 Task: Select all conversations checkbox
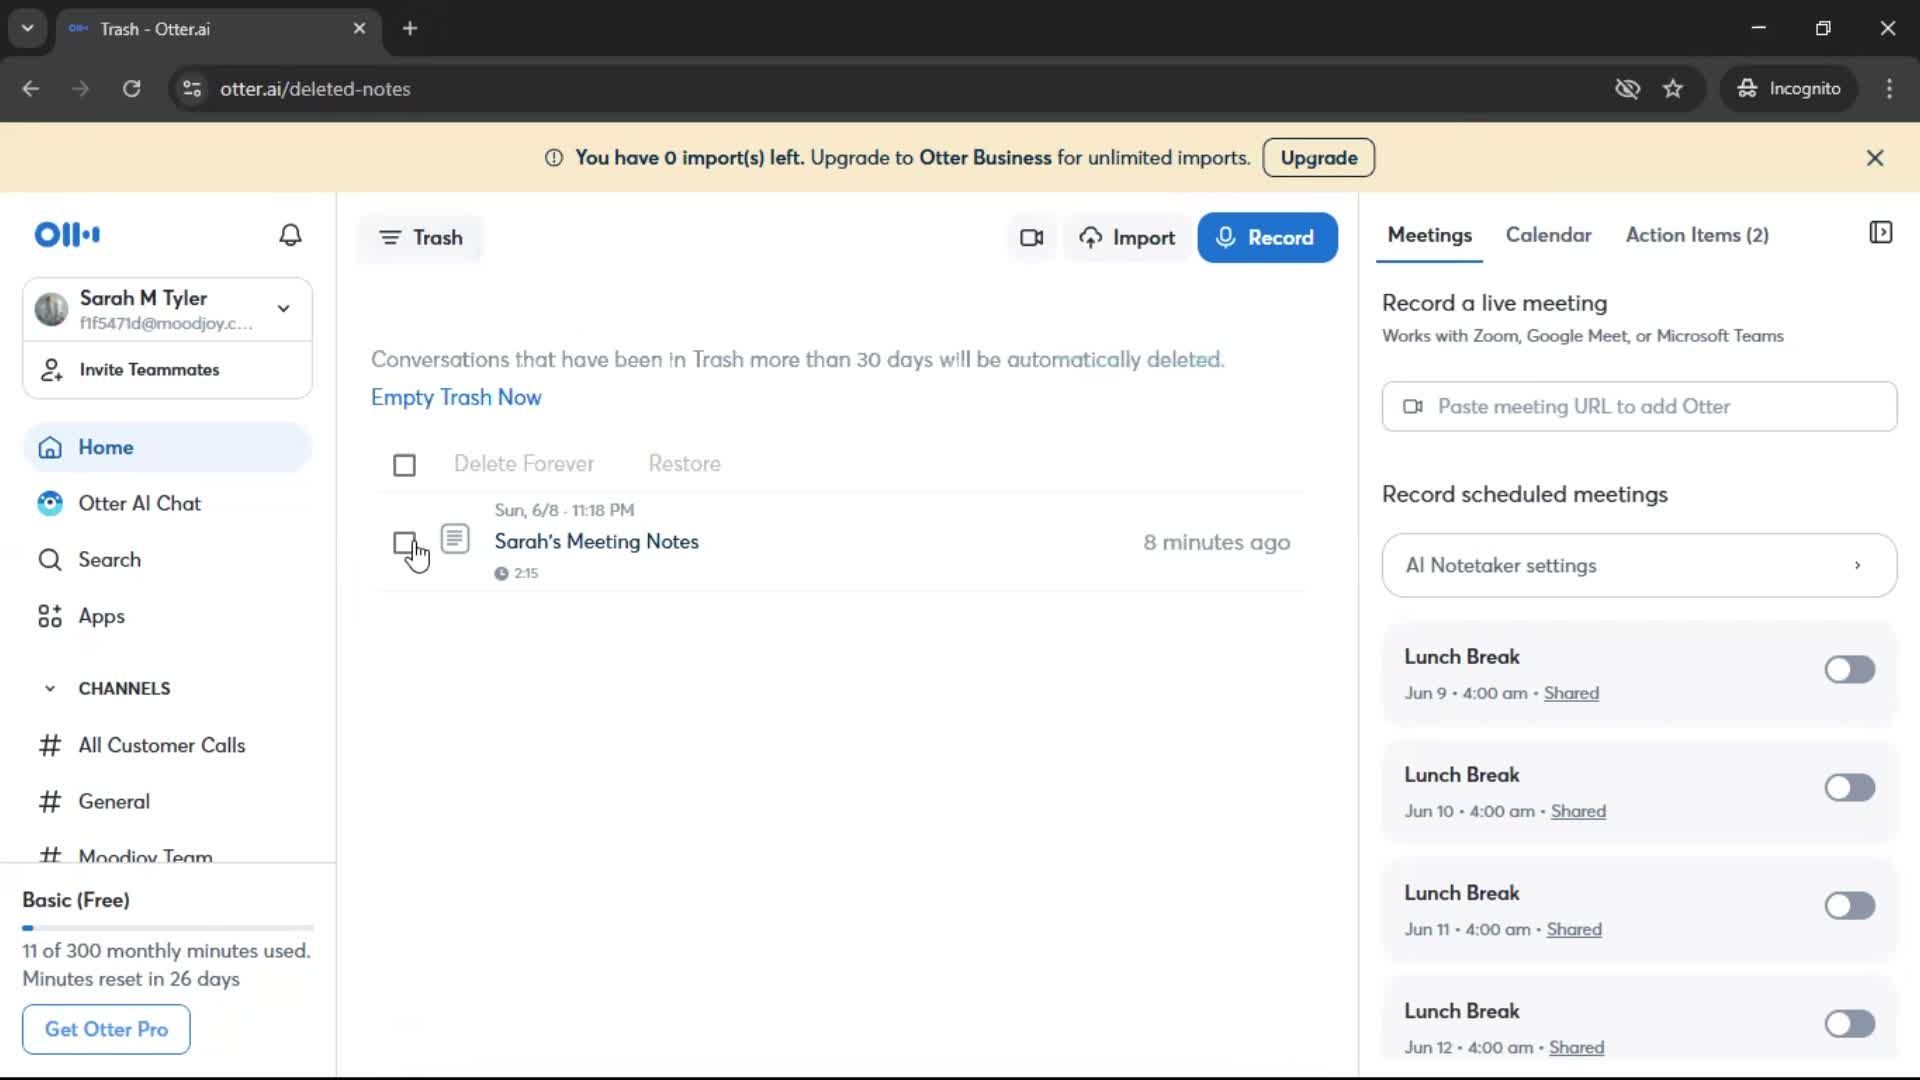coord(404,465)
